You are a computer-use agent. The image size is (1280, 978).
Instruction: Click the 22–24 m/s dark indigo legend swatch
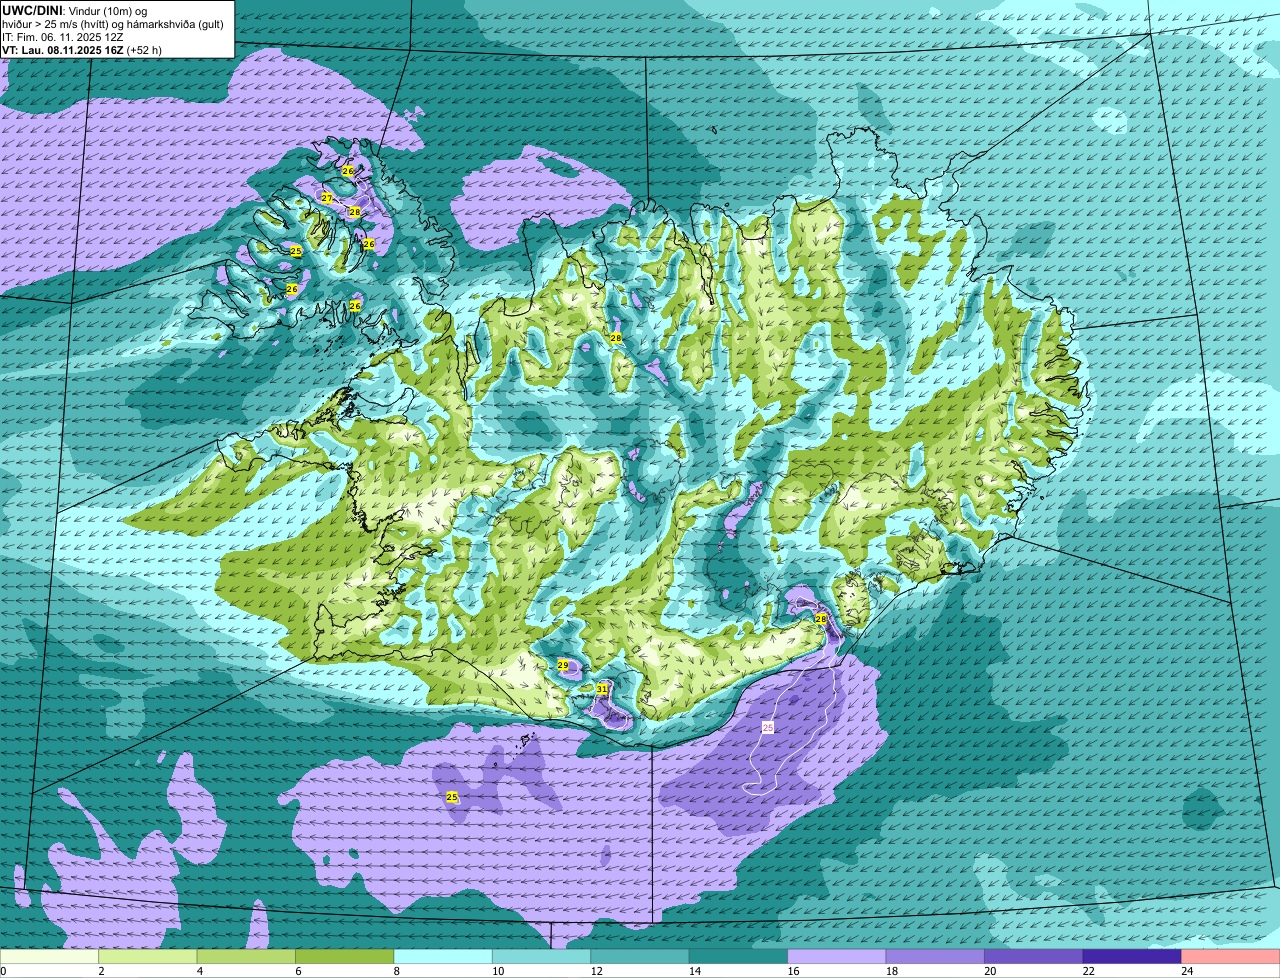(x=1133, y=956)
